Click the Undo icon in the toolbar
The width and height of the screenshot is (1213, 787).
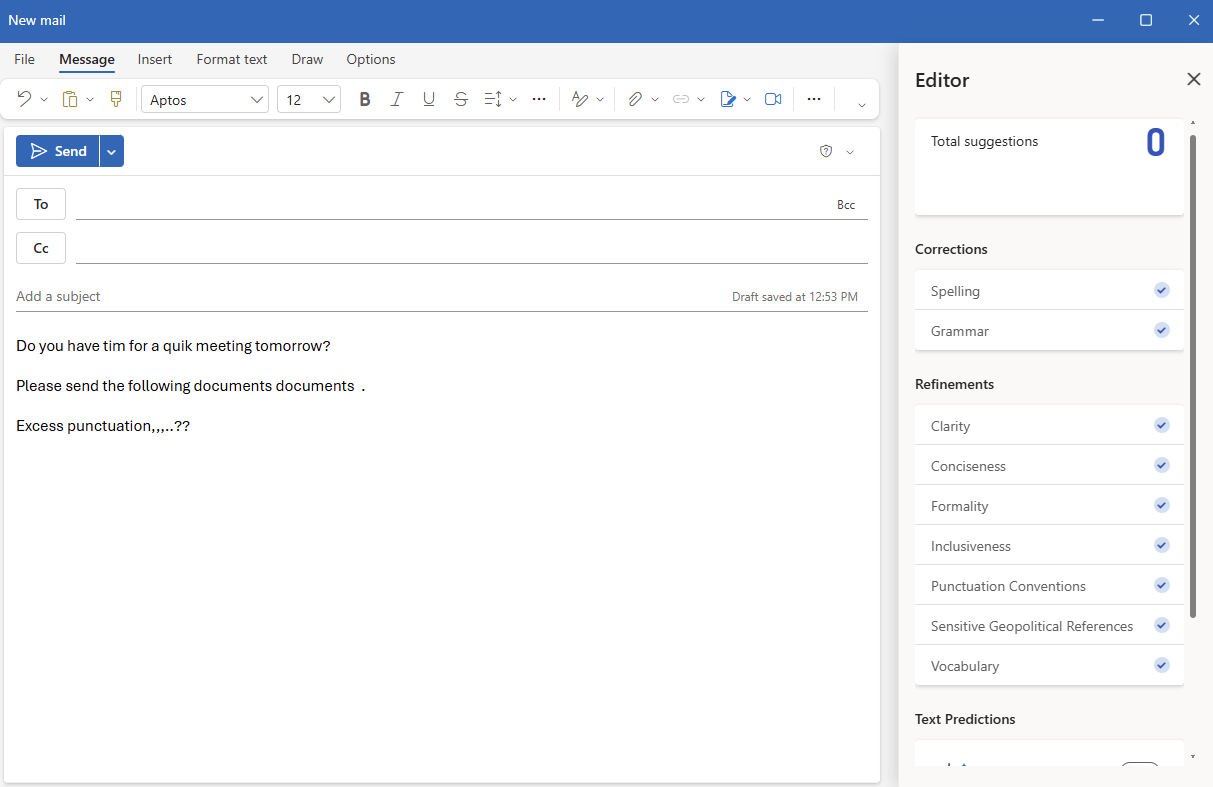click(24, 99)
